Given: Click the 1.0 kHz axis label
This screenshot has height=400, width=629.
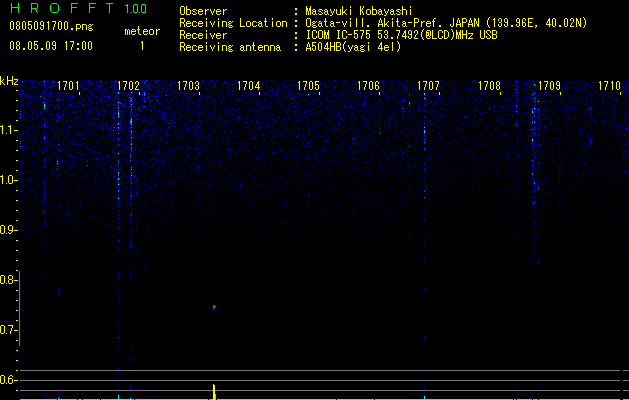Looking at the screenshot, I should click(x=8, y=180).
